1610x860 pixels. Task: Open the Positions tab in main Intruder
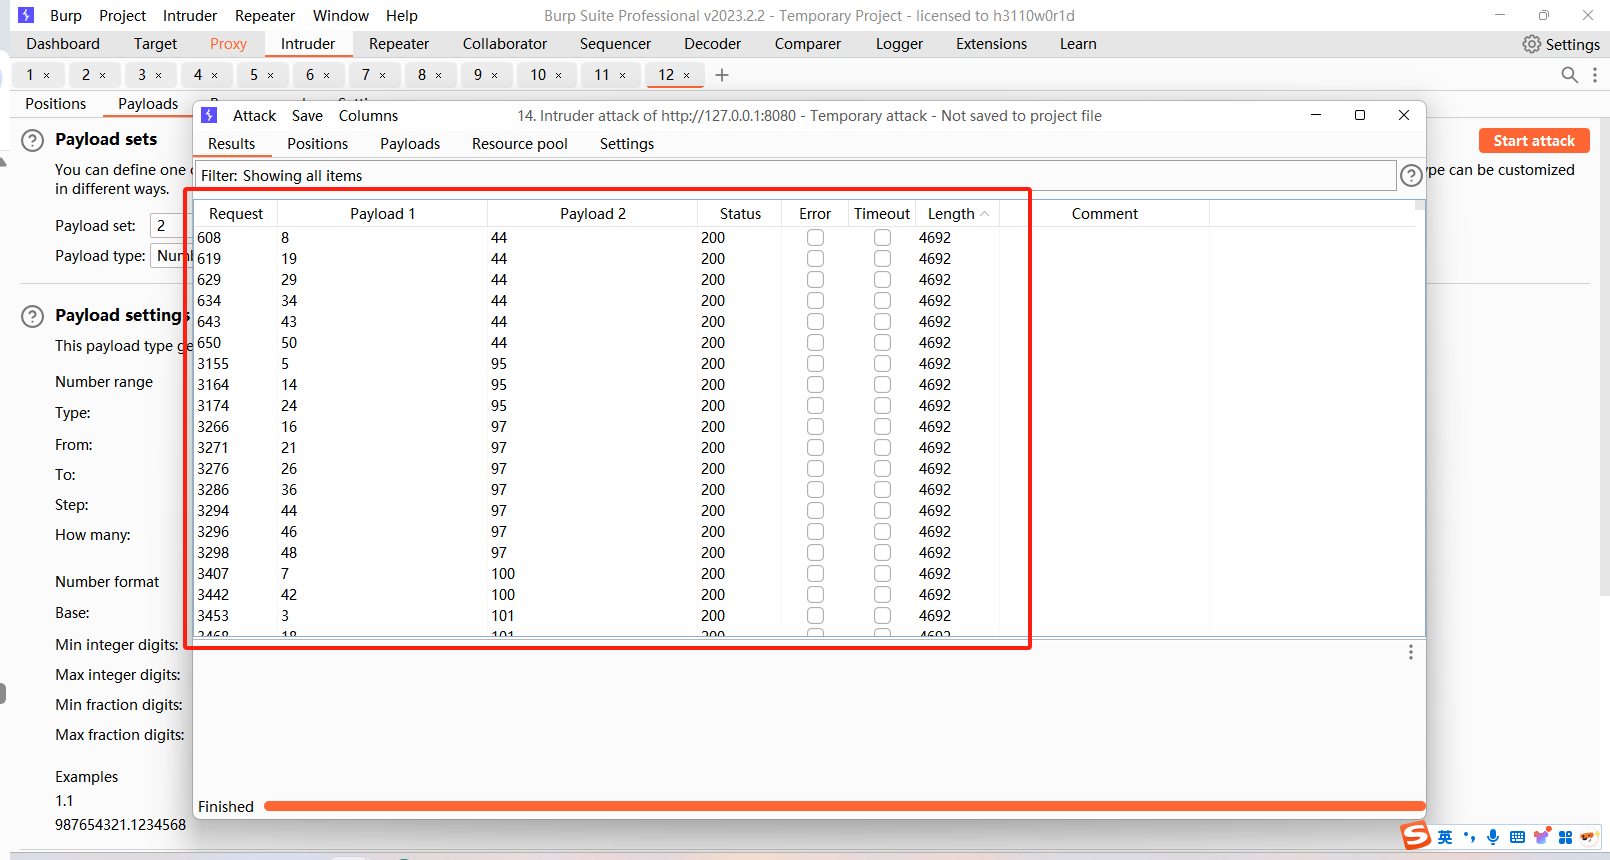(x=56, y=104)
